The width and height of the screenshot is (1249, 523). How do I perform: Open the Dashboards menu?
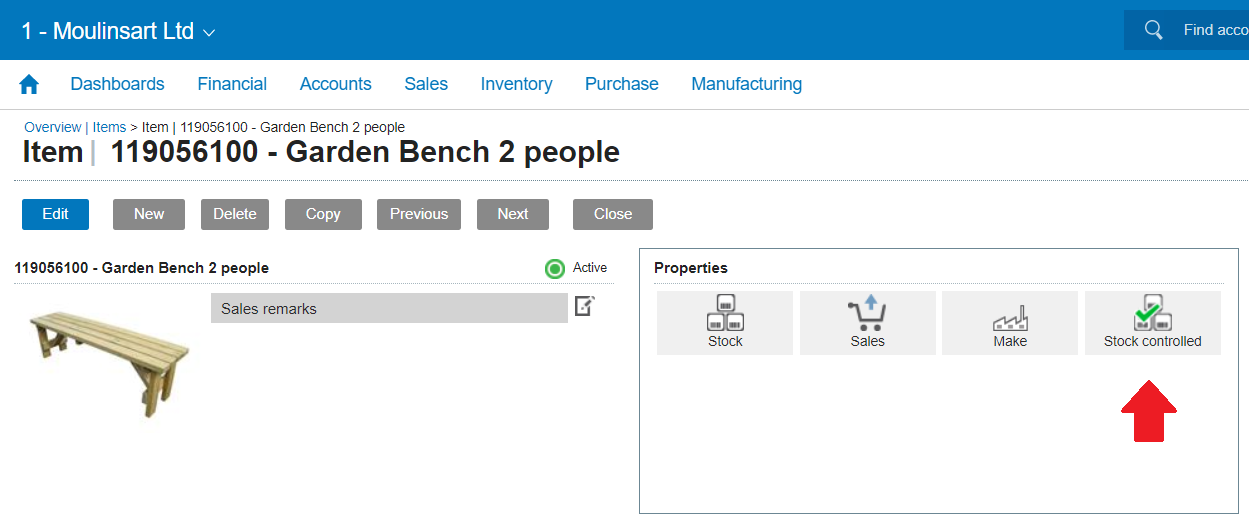pos(117,84)
